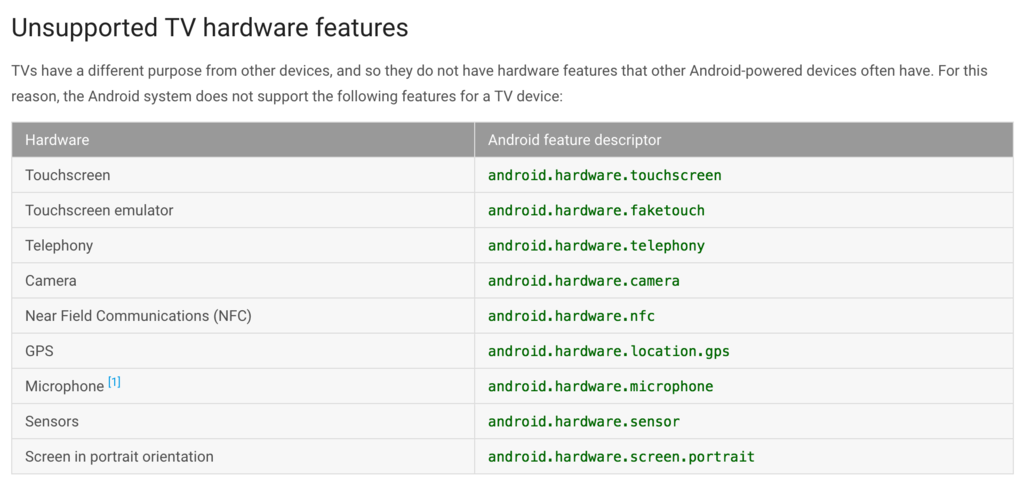
Task: Click the Screen in portrait orientation cell
Action: 120,457
